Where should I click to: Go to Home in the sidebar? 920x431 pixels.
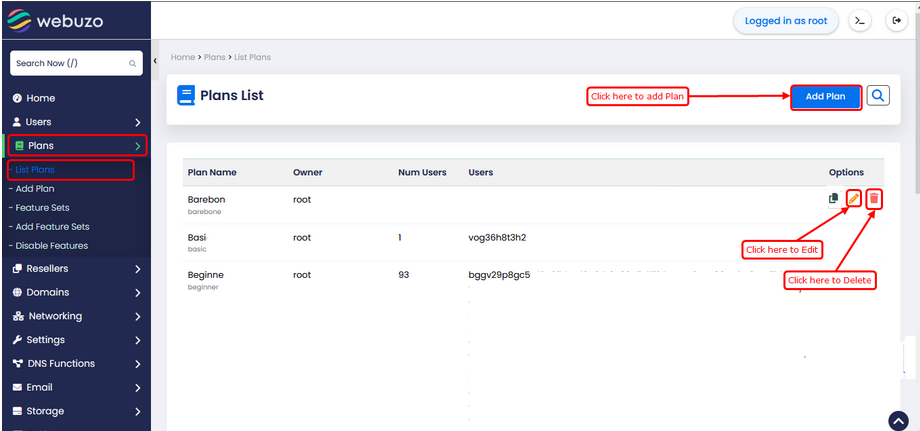(x=40, y=98)
